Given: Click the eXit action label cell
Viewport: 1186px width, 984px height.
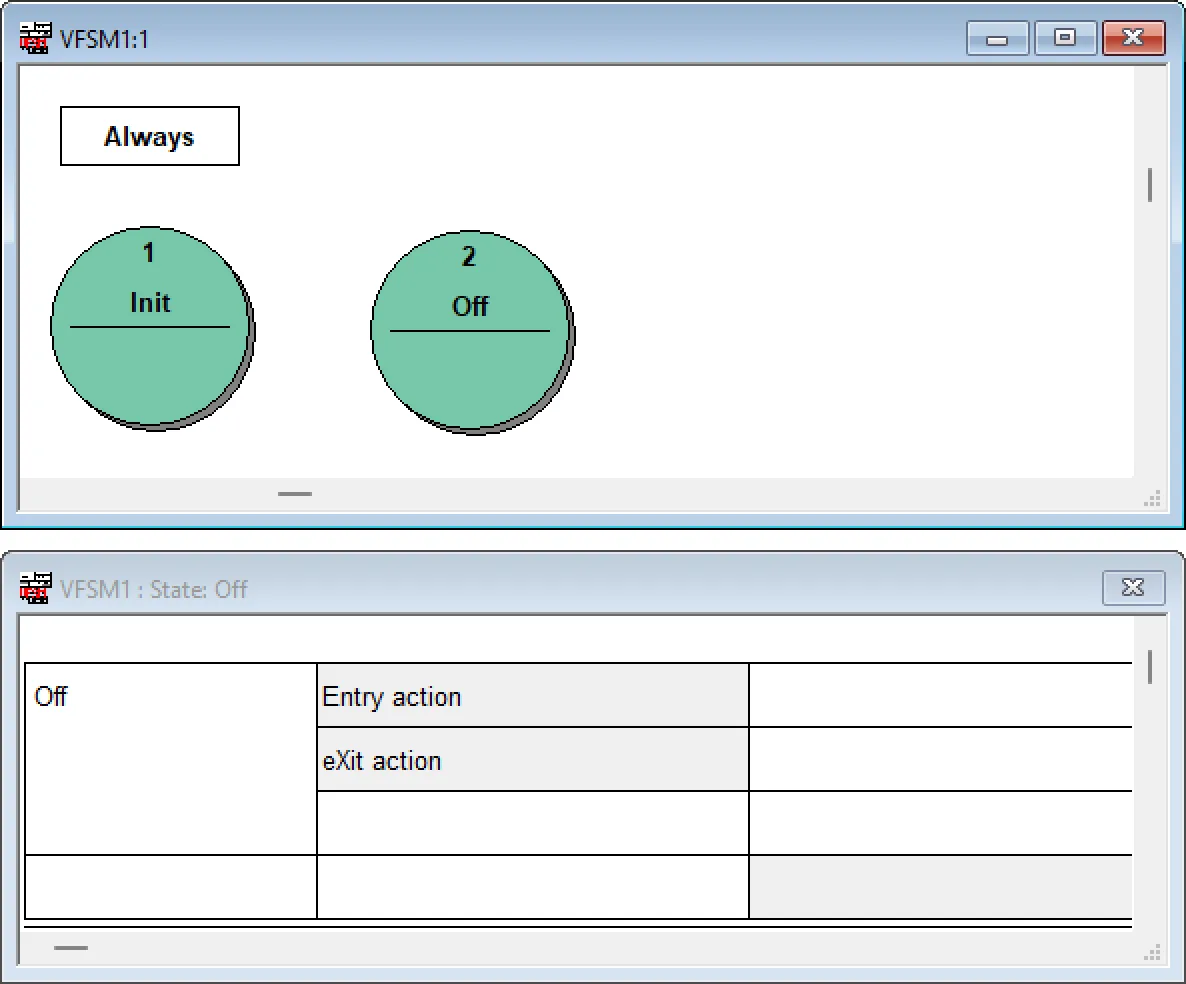Looking at the screenshot, I should [532, 760].
